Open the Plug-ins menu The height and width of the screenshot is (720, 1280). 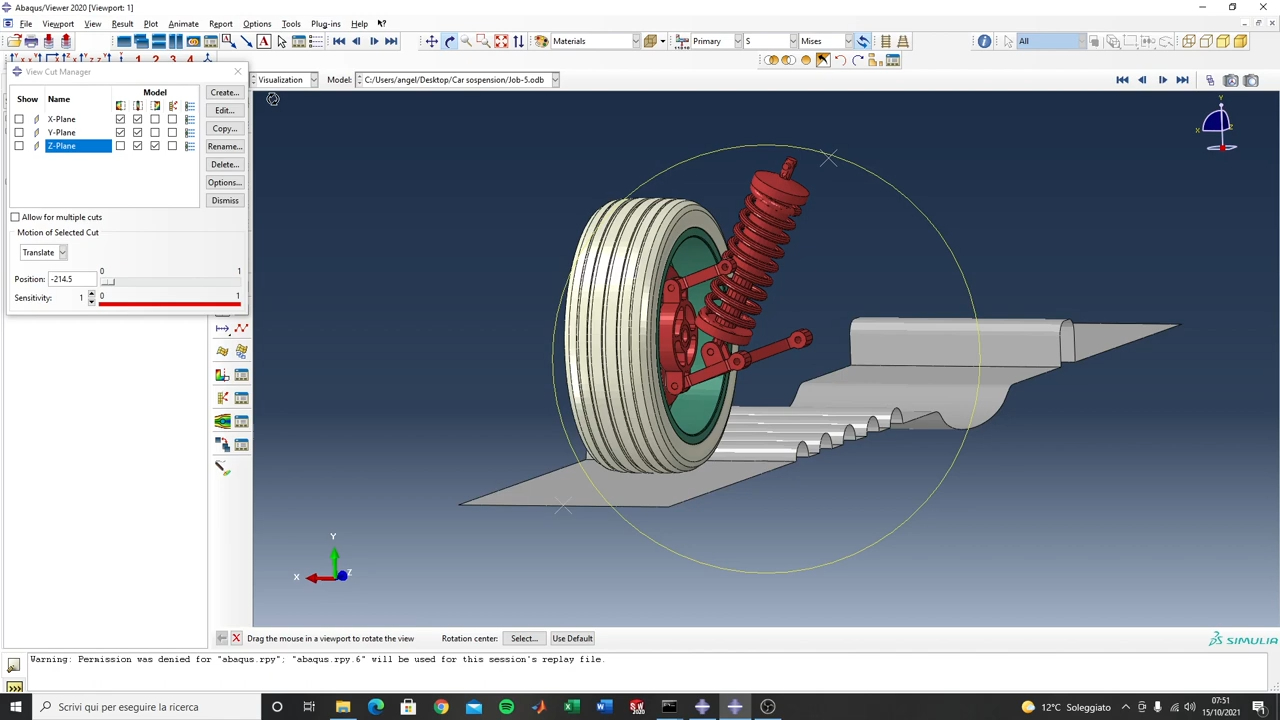tap(326, 24)
